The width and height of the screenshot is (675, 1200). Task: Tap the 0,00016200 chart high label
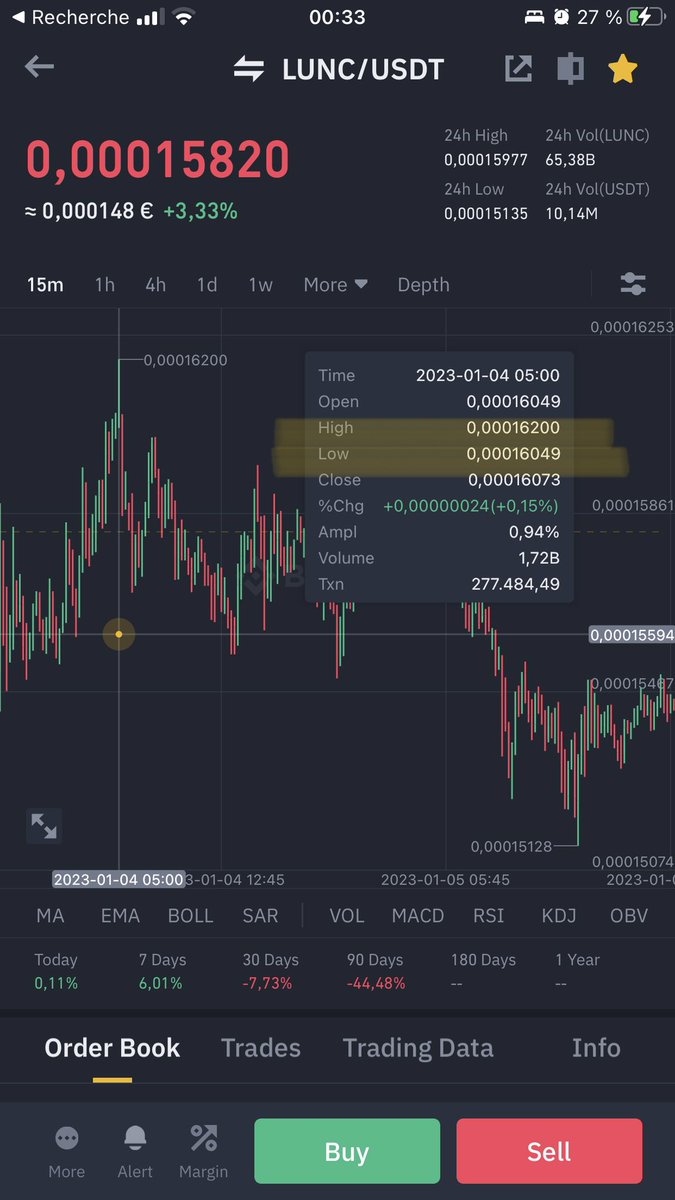pyautogui.click(x=185, y=360)
